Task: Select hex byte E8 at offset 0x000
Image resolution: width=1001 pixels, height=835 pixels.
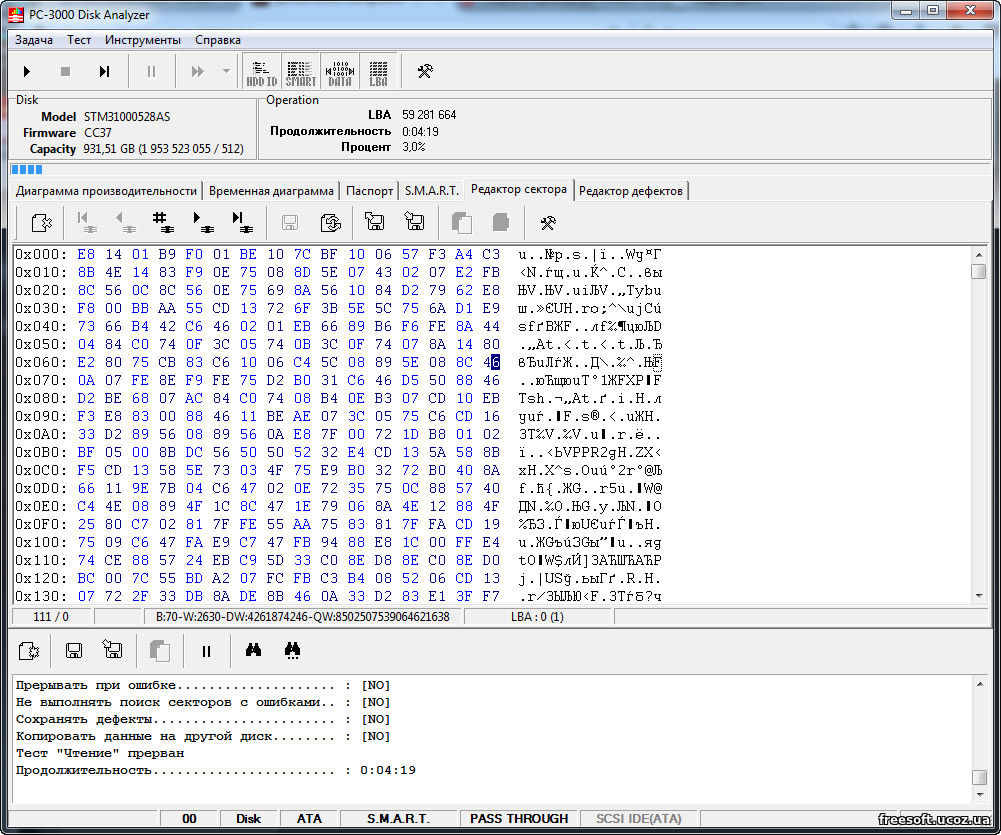Action: (86, 254)
